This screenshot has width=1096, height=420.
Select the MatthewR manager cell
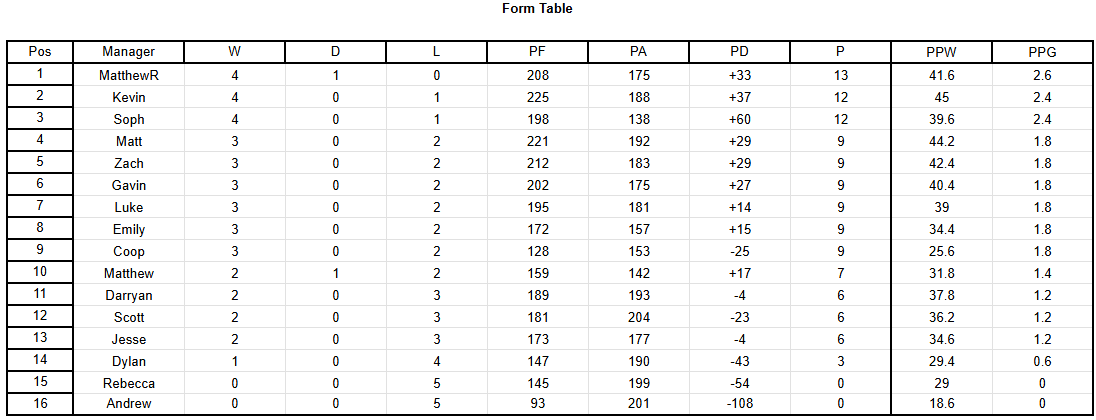point(129,75)
